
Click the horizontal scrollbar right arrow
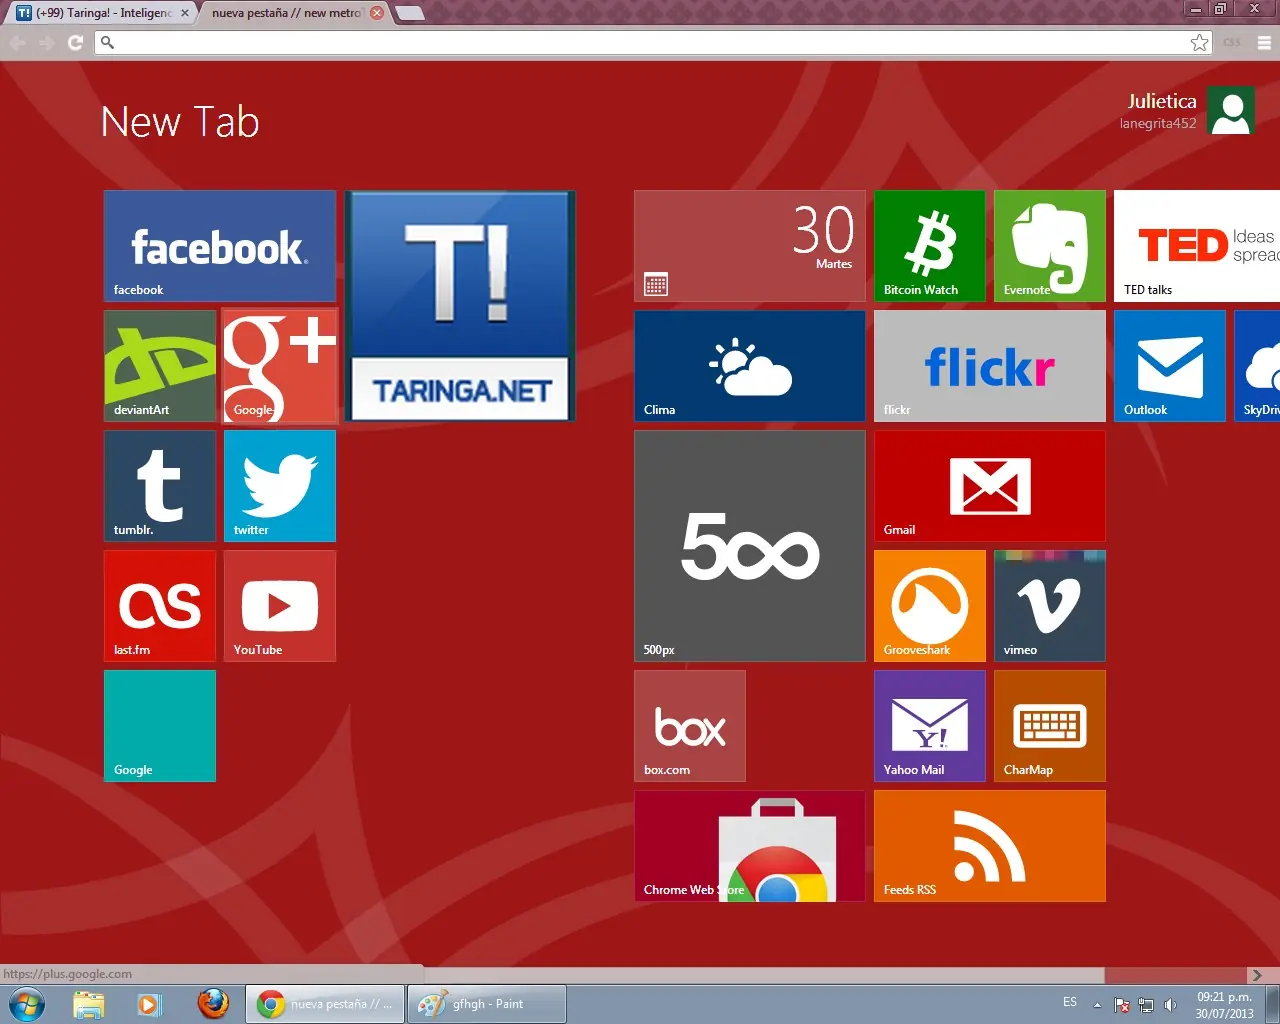pyautogui.click(x=1257, y=975)
